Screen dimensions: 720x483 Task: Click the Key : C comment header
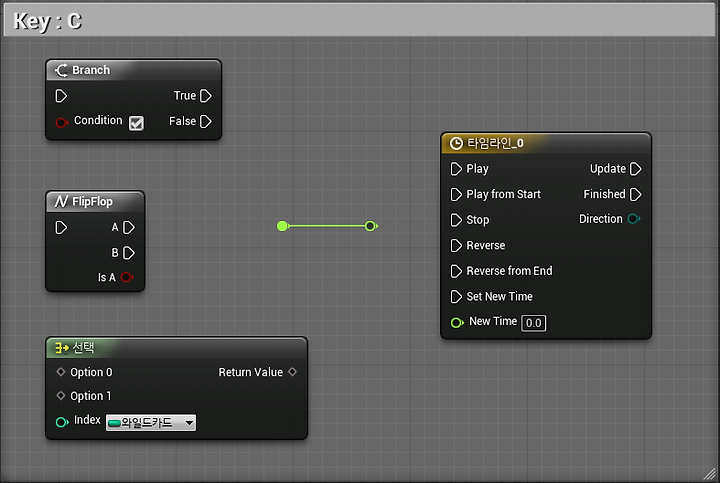(360, 21)
